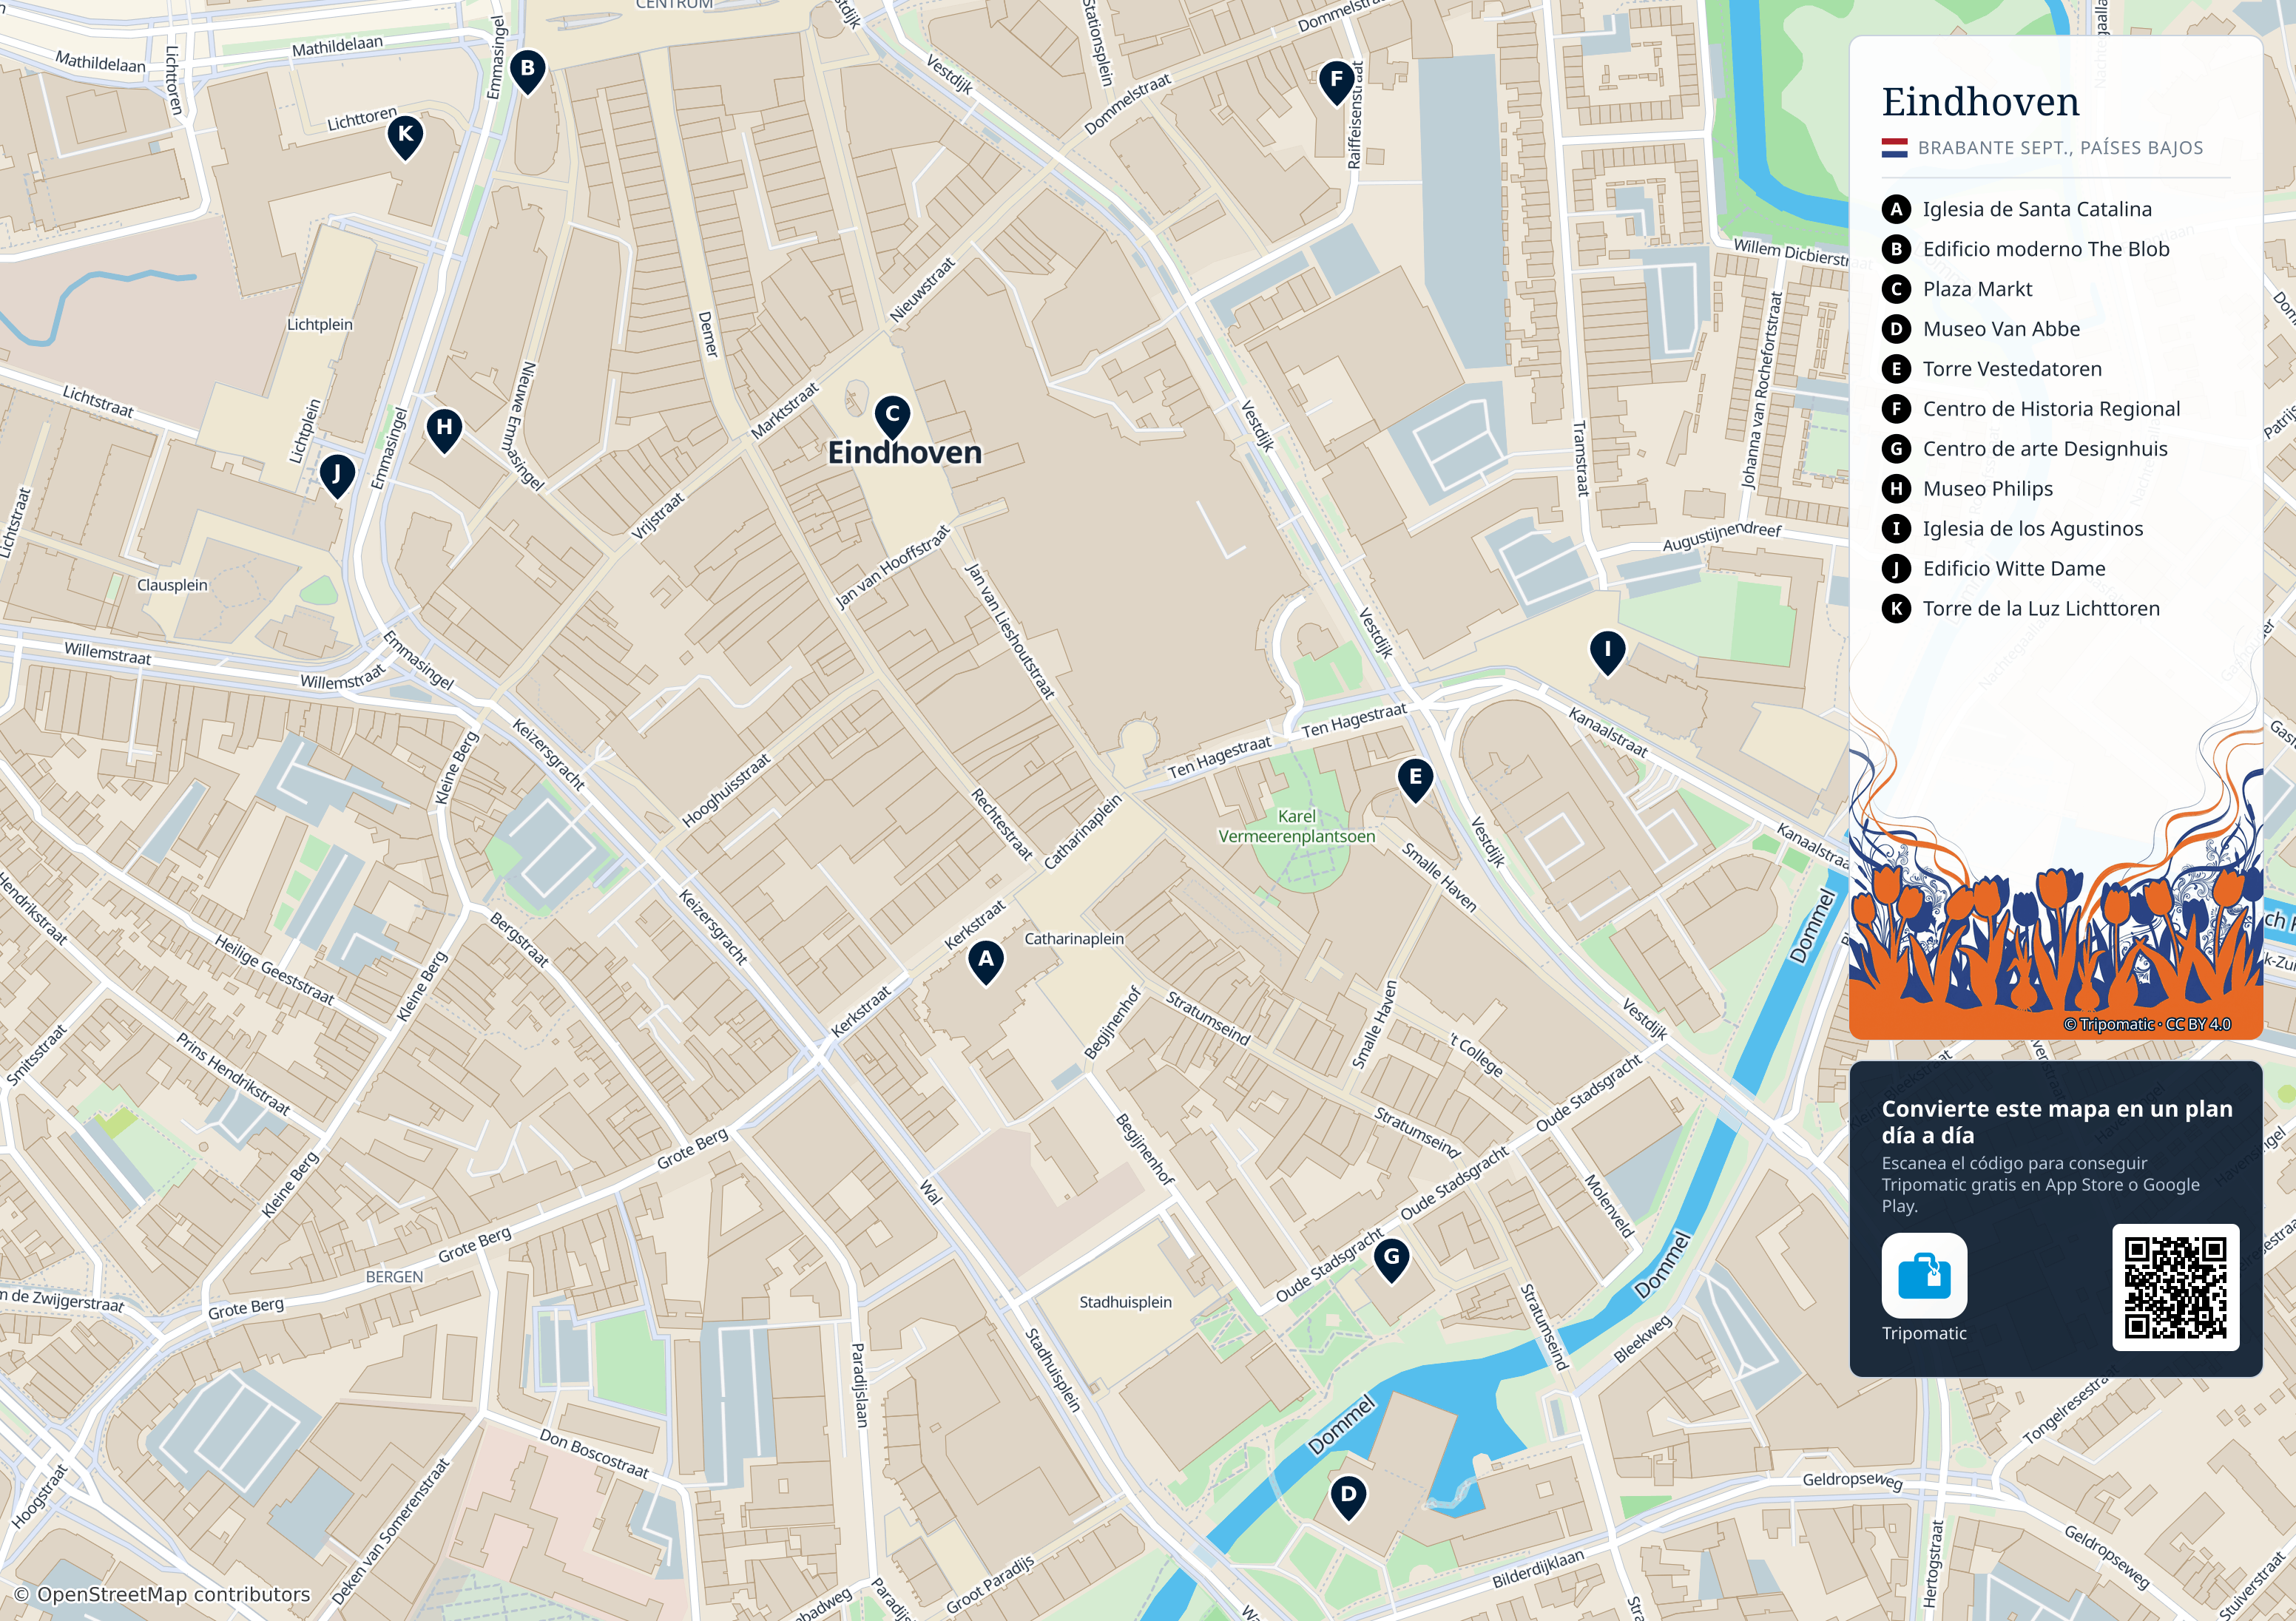Viewport: 2296px width, 1621px height.
Task: Click the 'Rechtestraat' street label
Action: pyautogui.click(x=1001, y=824)
